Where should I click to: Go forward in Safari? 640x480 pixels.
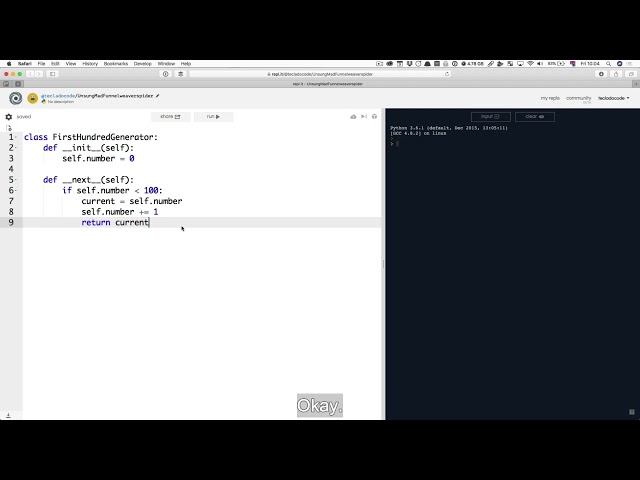39,74
